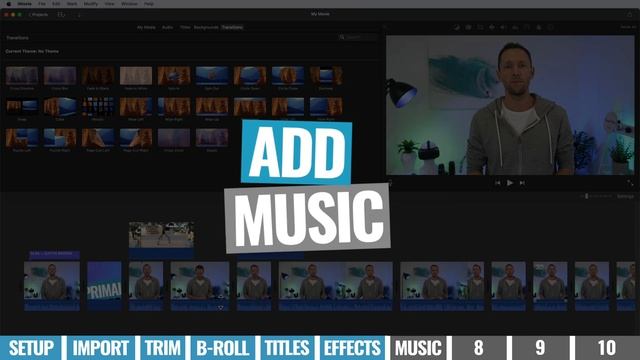Open clip filter and audio effects
Viewport: 640px width, 360px height.
click(539, 27)
